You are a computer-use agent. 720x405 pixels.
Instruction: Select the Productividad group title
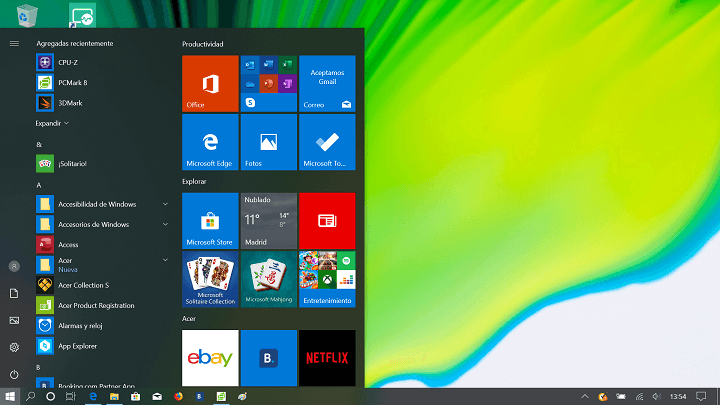pos(202,44)
